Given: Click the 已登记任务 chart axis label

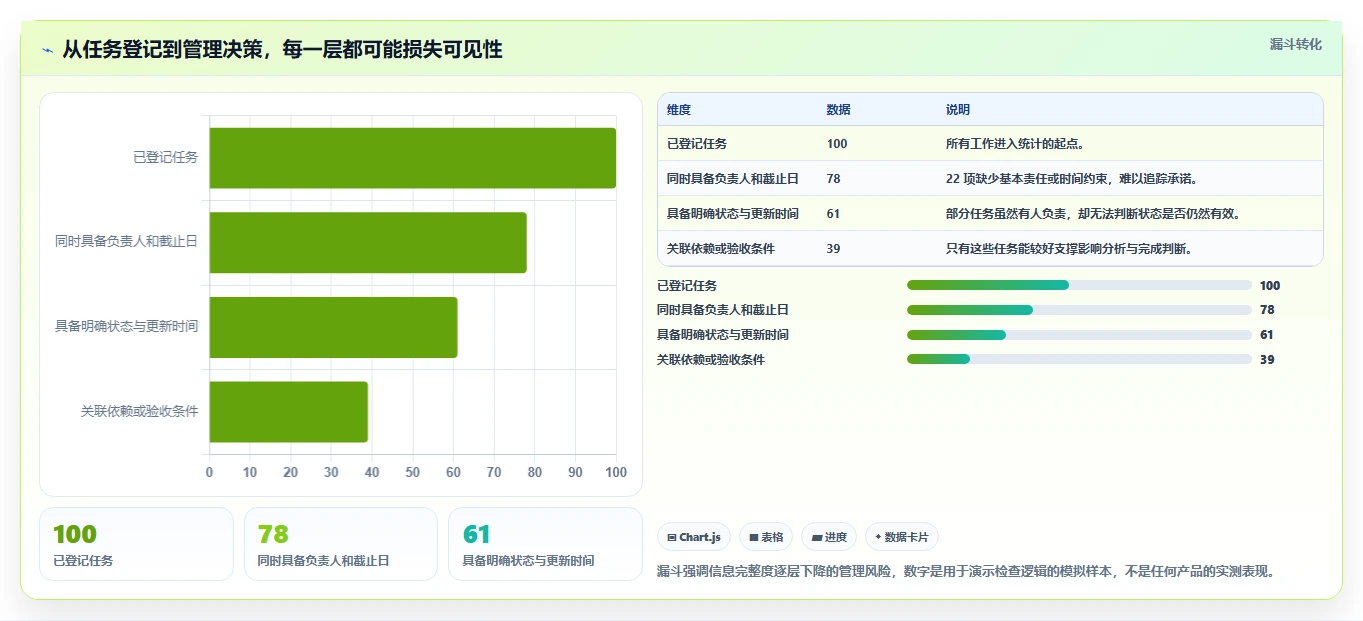Looking at the screenshot, I should click(x=166, y=157).
